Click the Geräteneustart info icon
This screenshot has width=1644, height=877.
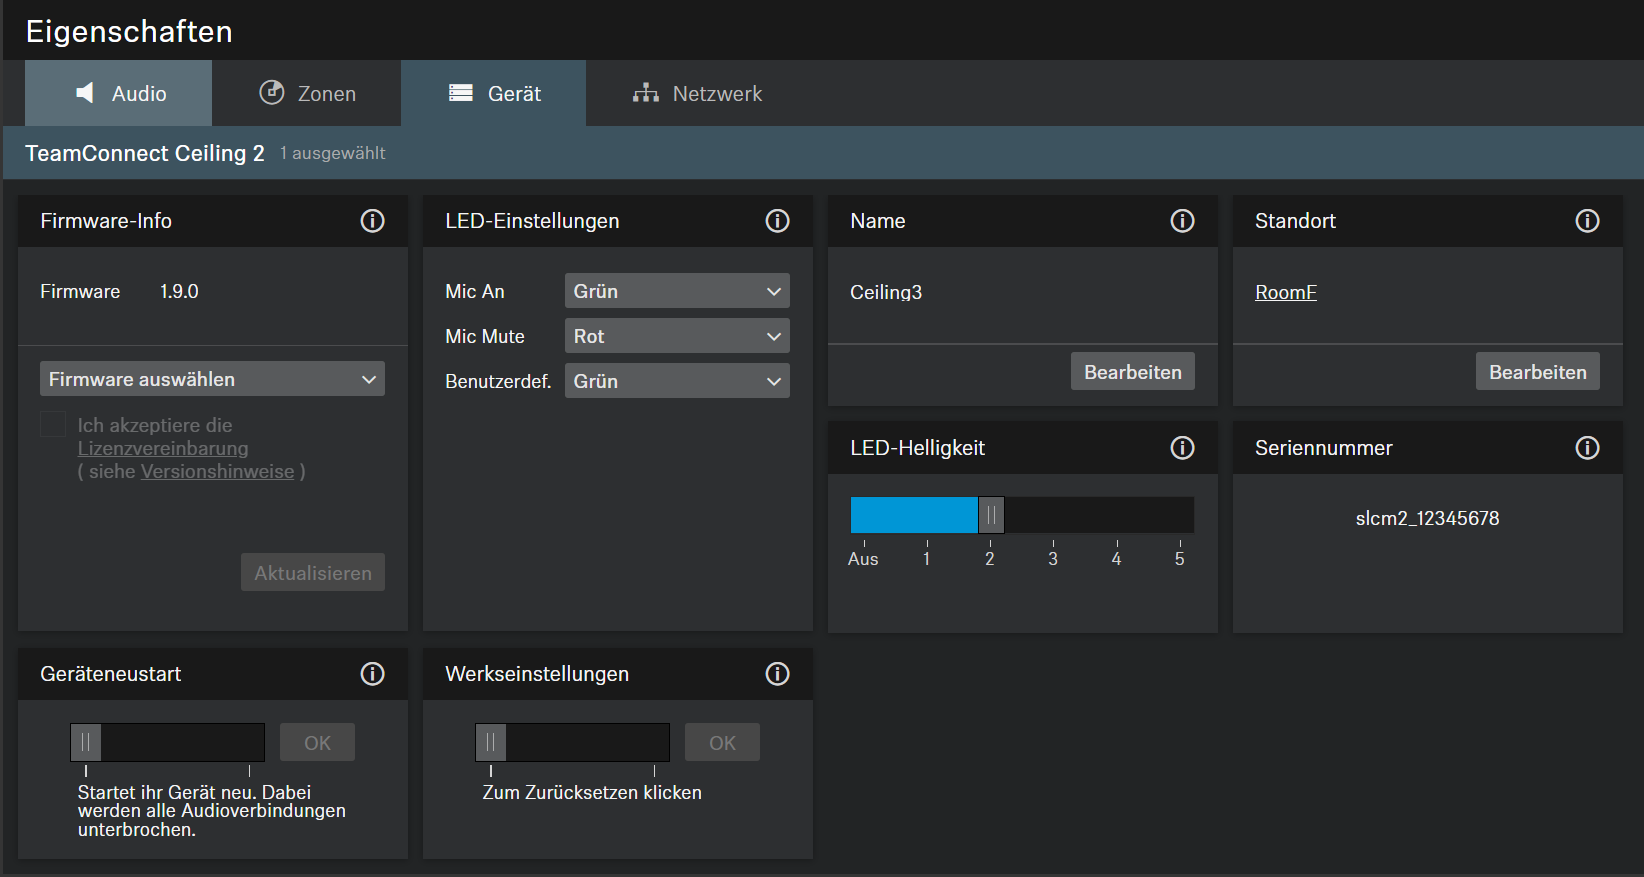click(372, 674)
